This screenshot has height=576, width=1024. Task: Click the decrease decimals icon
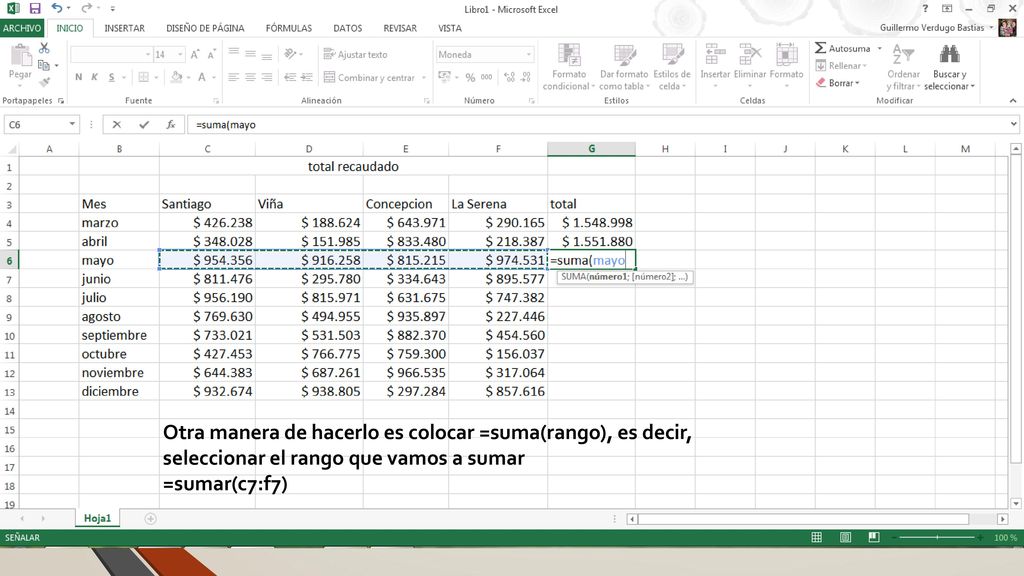pyautogui.click(x=526, y=77)
